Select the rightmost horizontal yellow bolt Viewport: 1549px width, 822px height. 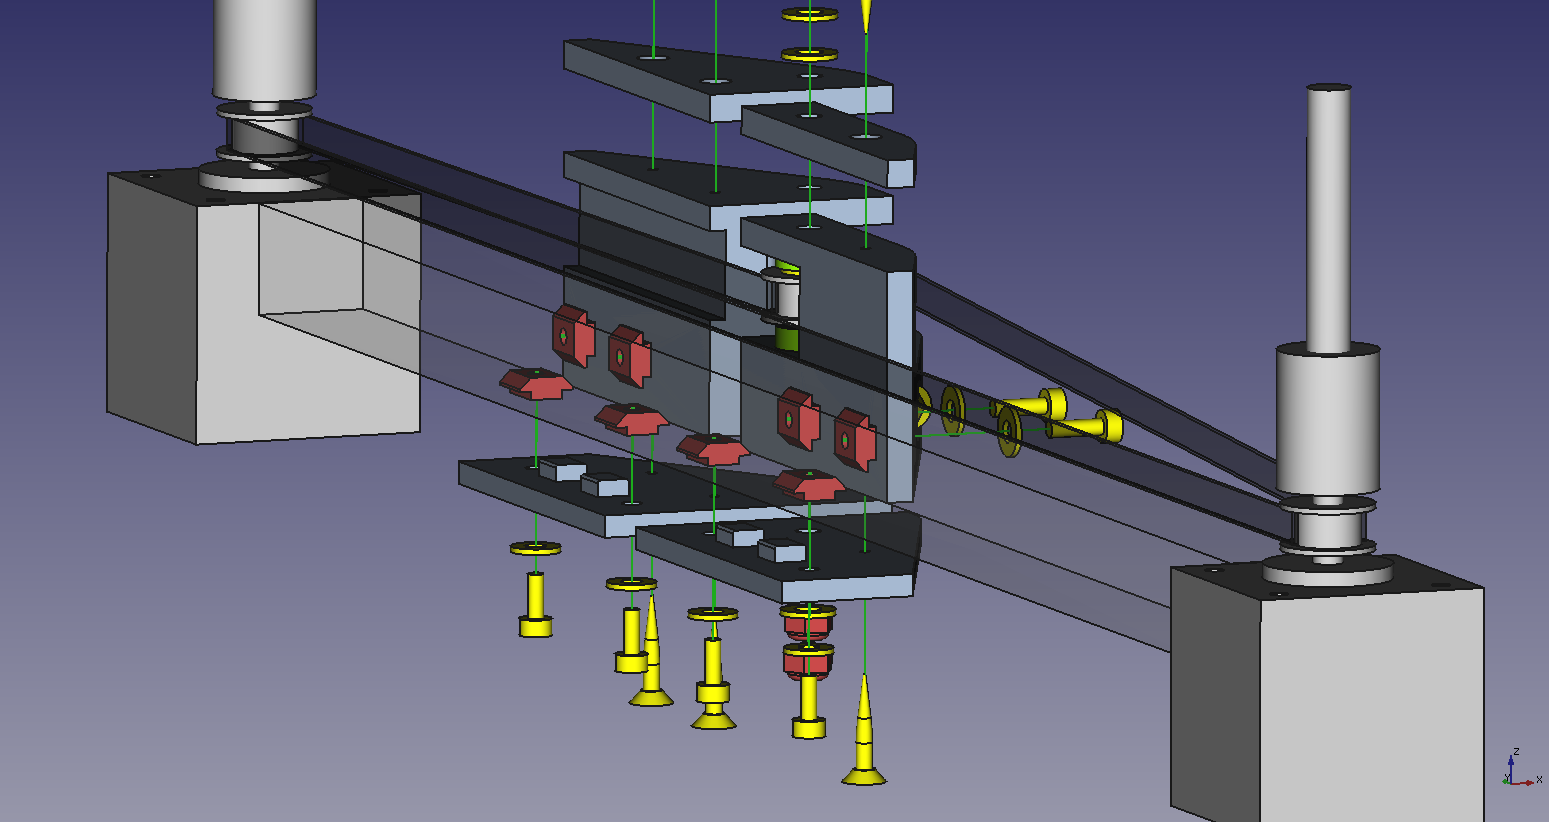point(1087,427)
